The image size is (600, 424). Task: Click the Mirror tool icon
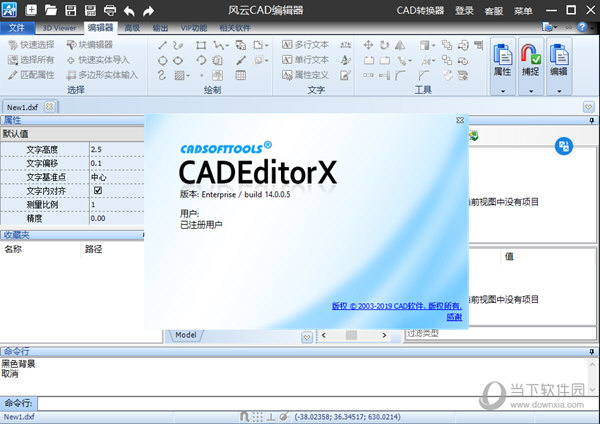[400, 45]
